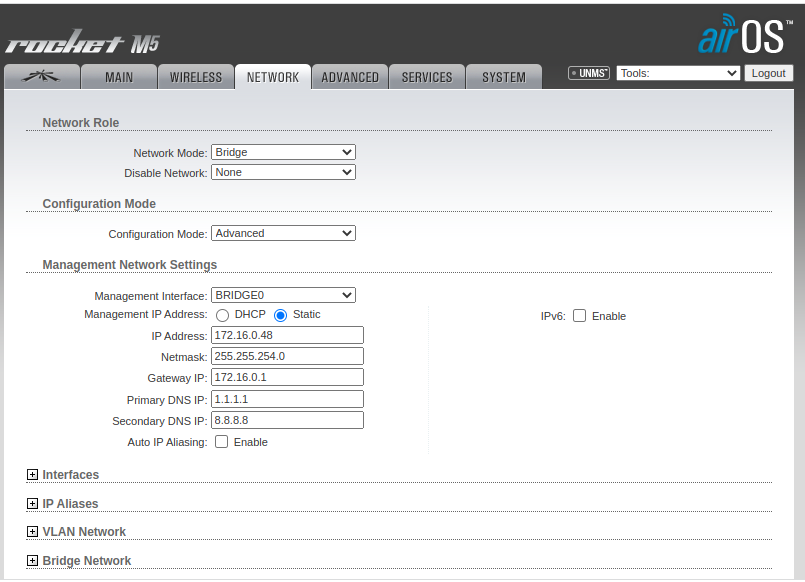Open the Configuration Mode dropdown
The image size is (805, 582).
point(283,234)
